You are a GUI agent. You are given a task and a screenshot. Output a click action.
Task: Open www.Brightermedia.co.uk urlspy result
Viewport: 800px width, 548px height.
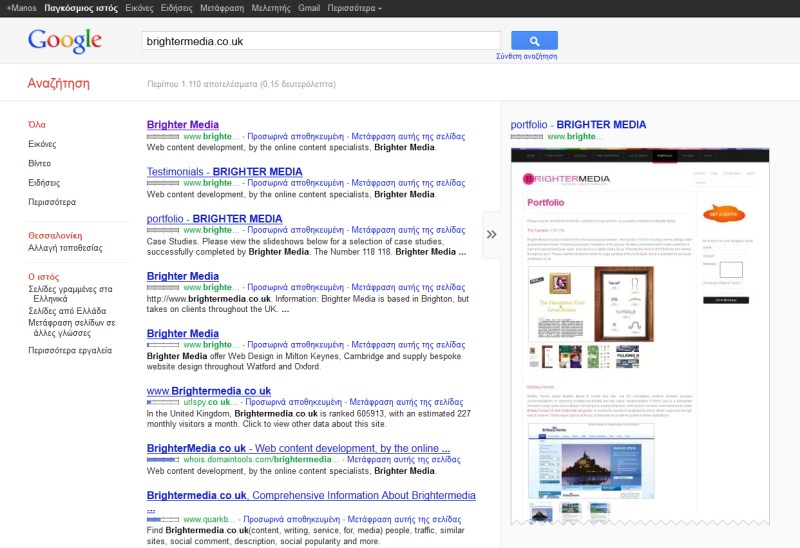coord(209,391)
